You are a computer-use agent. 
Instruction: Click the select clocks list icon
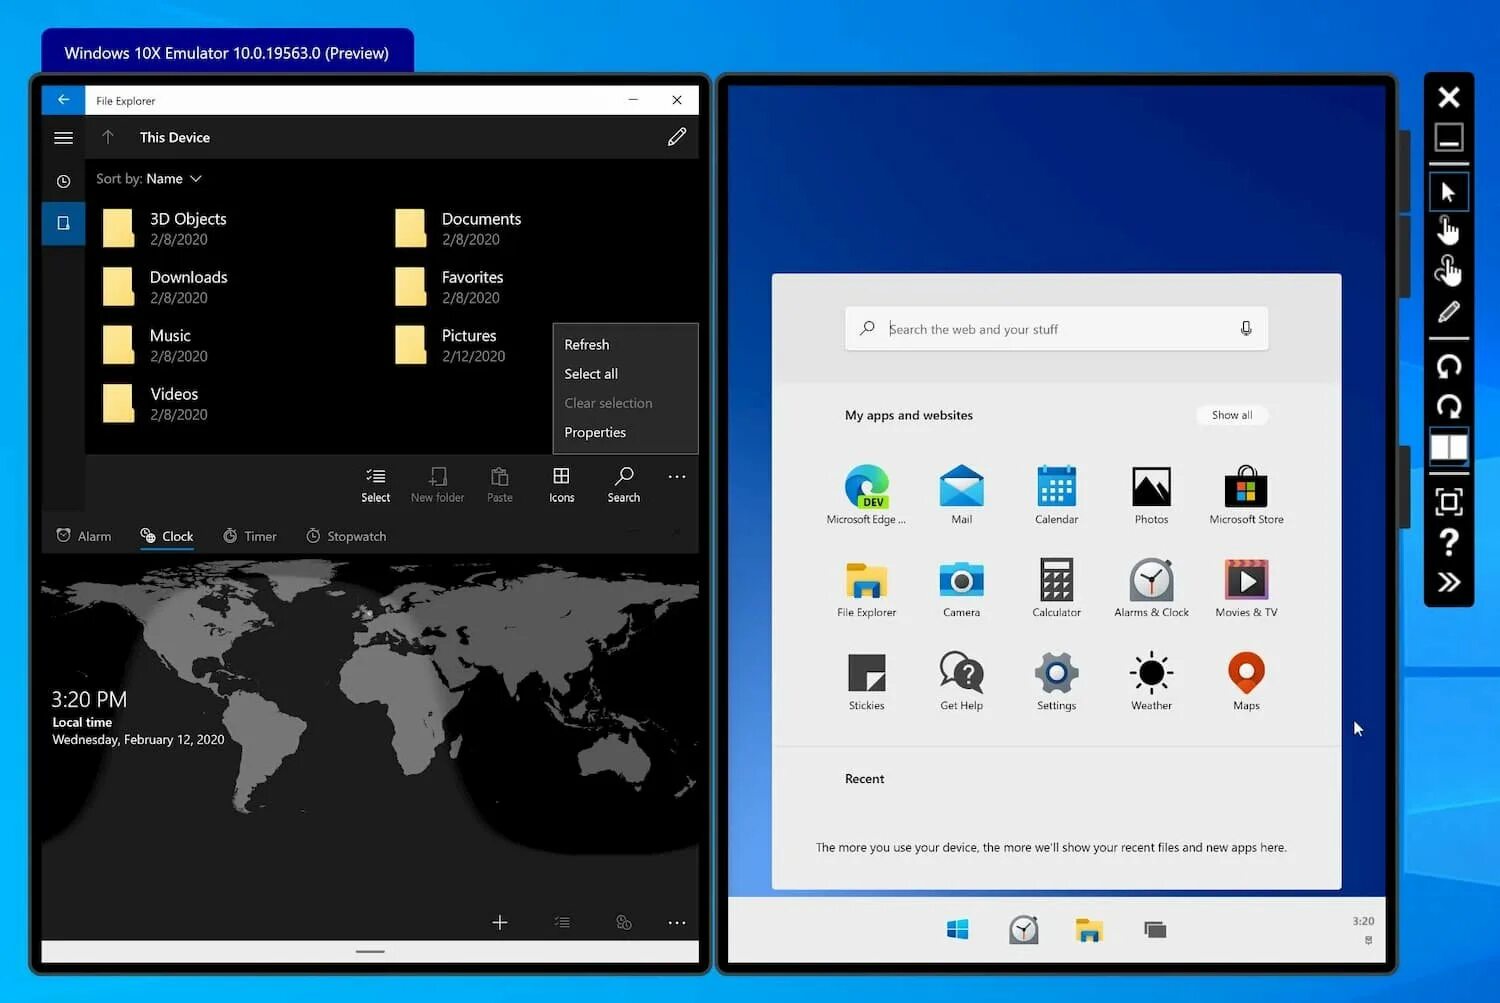pos(562,922)
